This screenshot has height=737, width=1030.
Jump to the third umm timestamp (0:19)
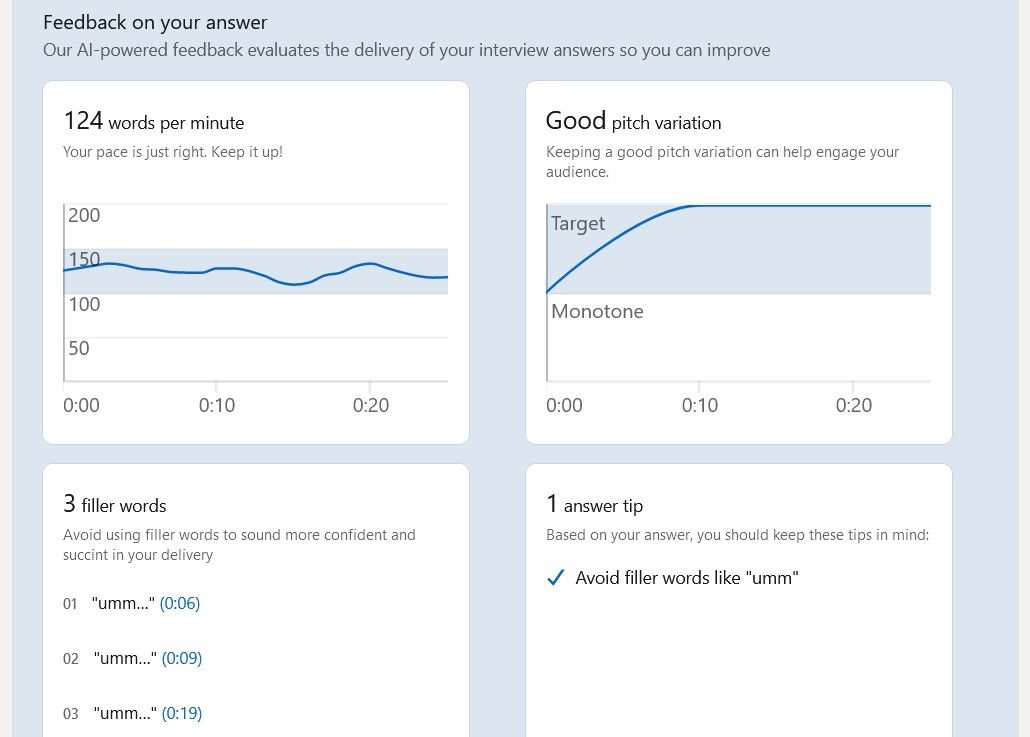181,713
